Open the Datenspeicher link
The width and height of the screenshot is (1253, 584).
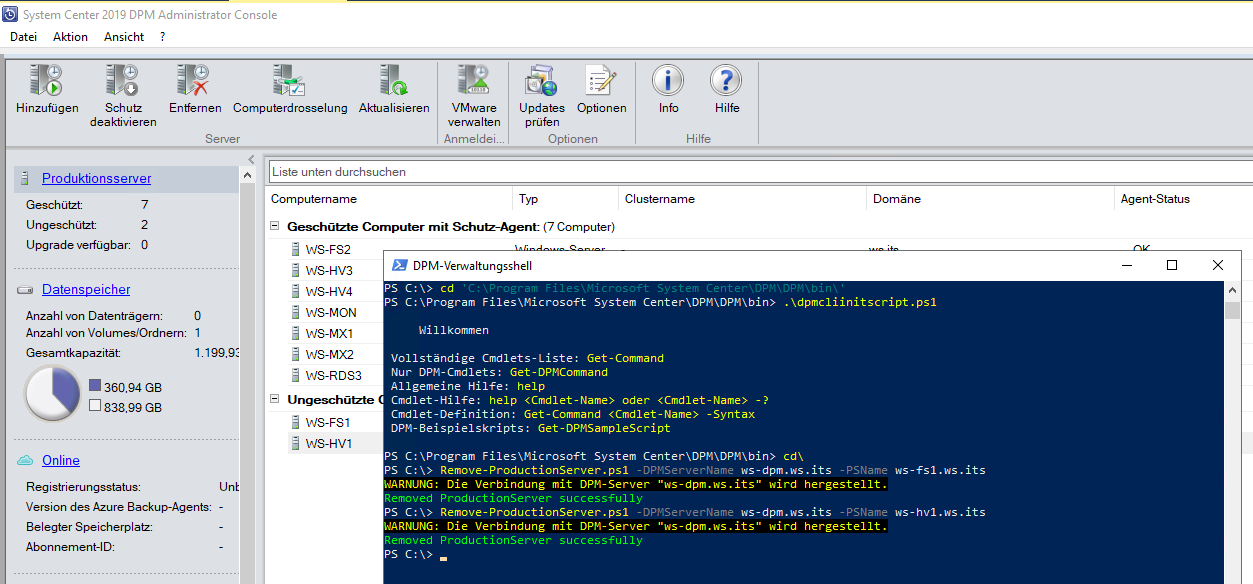click(86, 290)
